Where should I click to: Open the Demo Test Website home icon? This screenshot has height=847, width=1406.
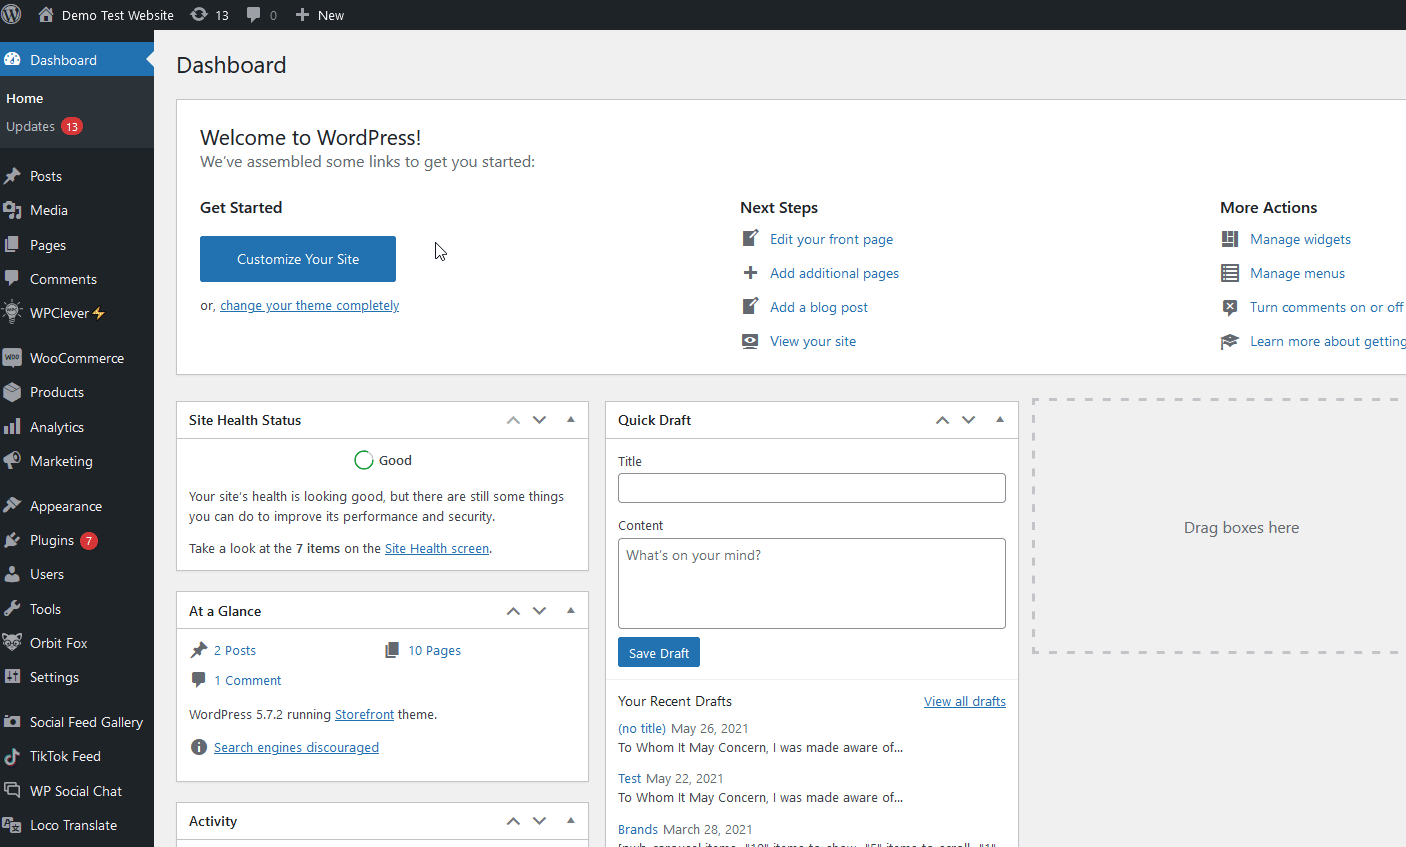(x=46, y=15)
